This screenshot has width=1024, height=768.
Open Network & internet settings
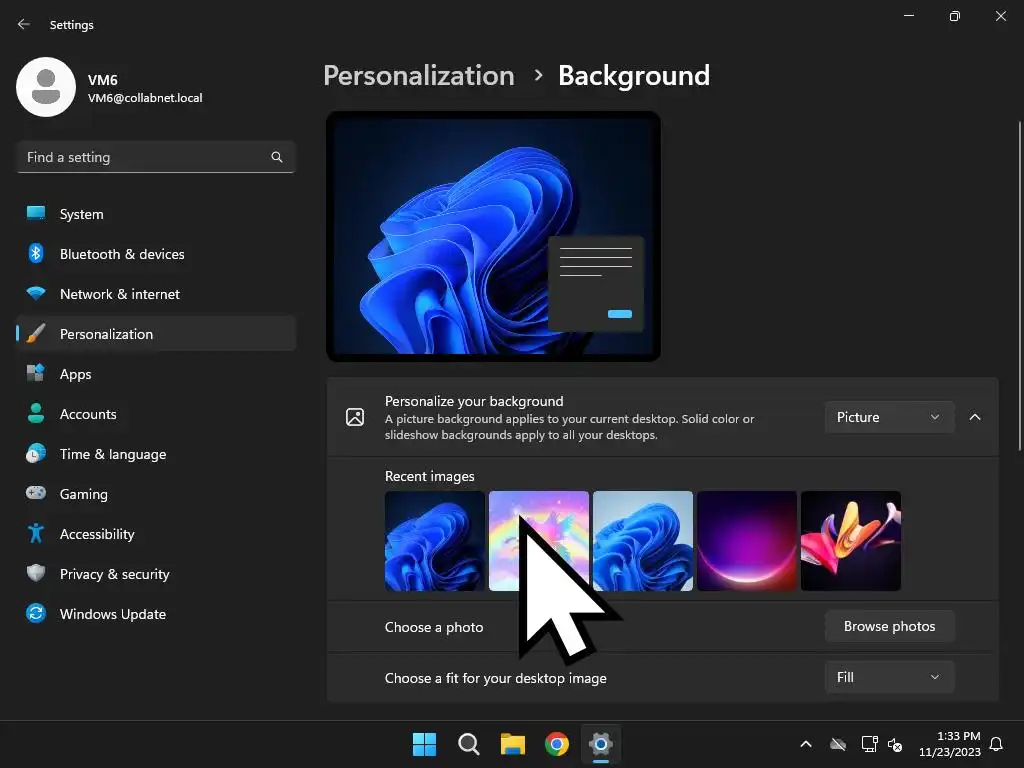pyautogui.click(x=156, y=294)
